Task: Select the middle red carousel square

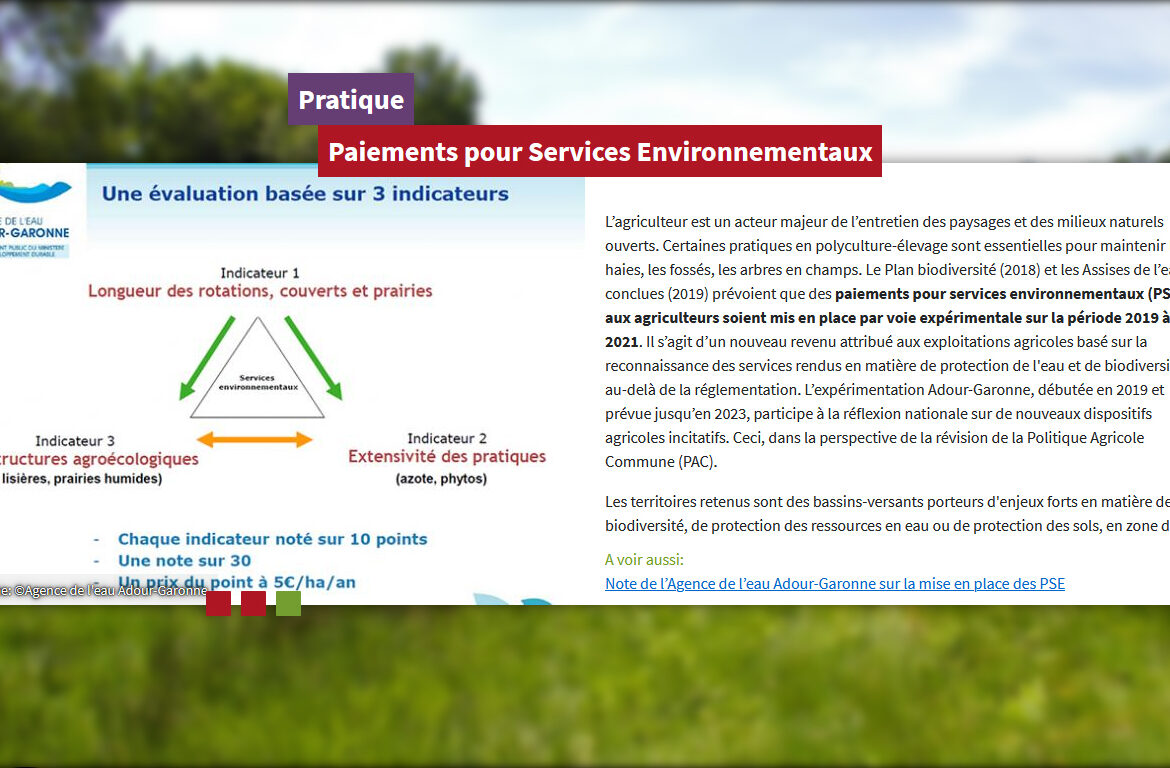Action: pos(254,603)
